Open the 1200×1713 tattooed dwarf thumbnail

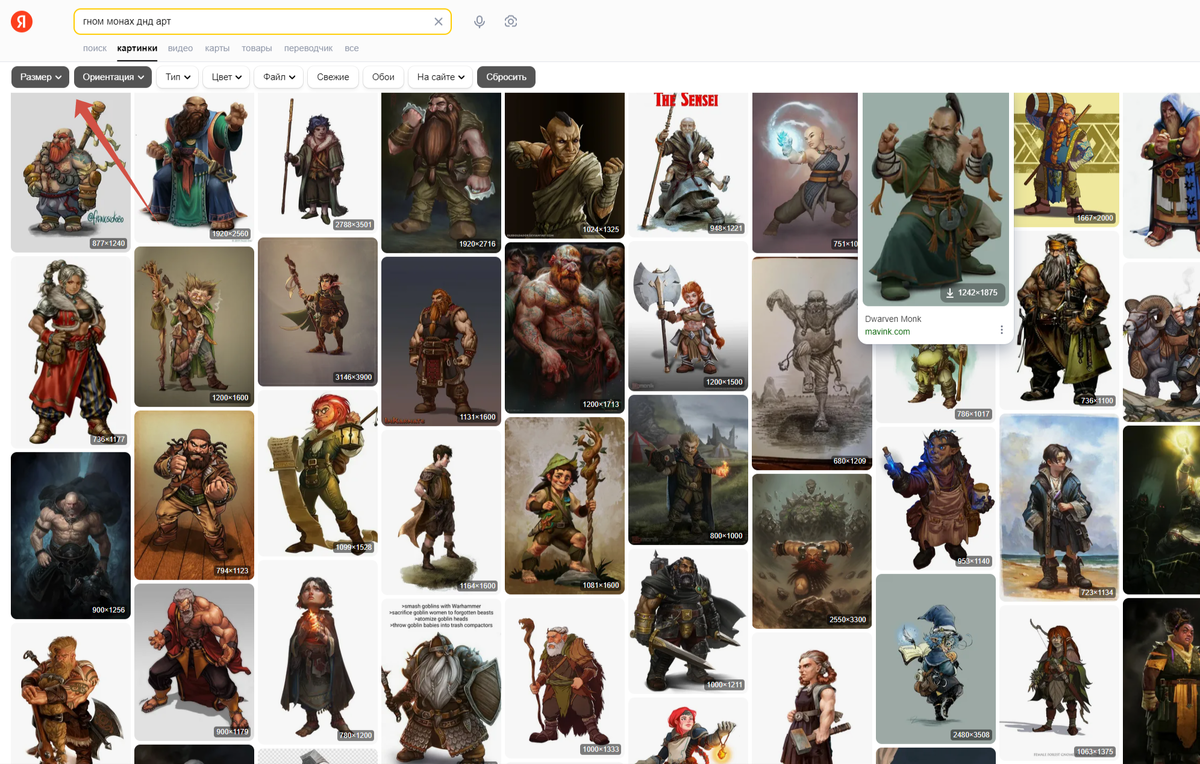(x=565, y=328)
